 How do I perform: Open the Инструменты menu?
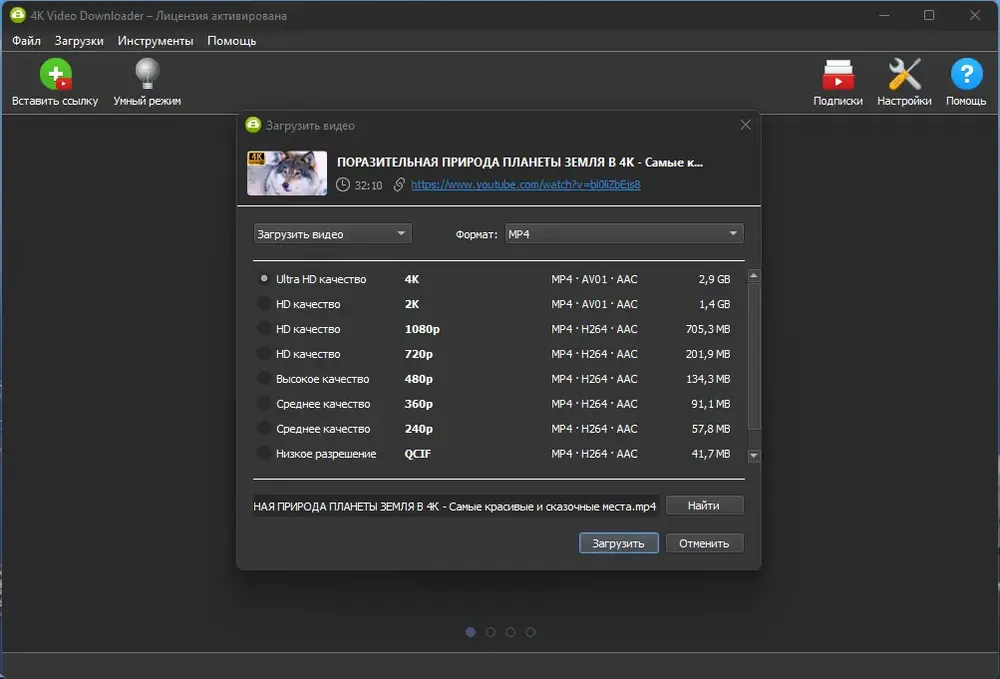pyautogui.click(x=155, y=41)
